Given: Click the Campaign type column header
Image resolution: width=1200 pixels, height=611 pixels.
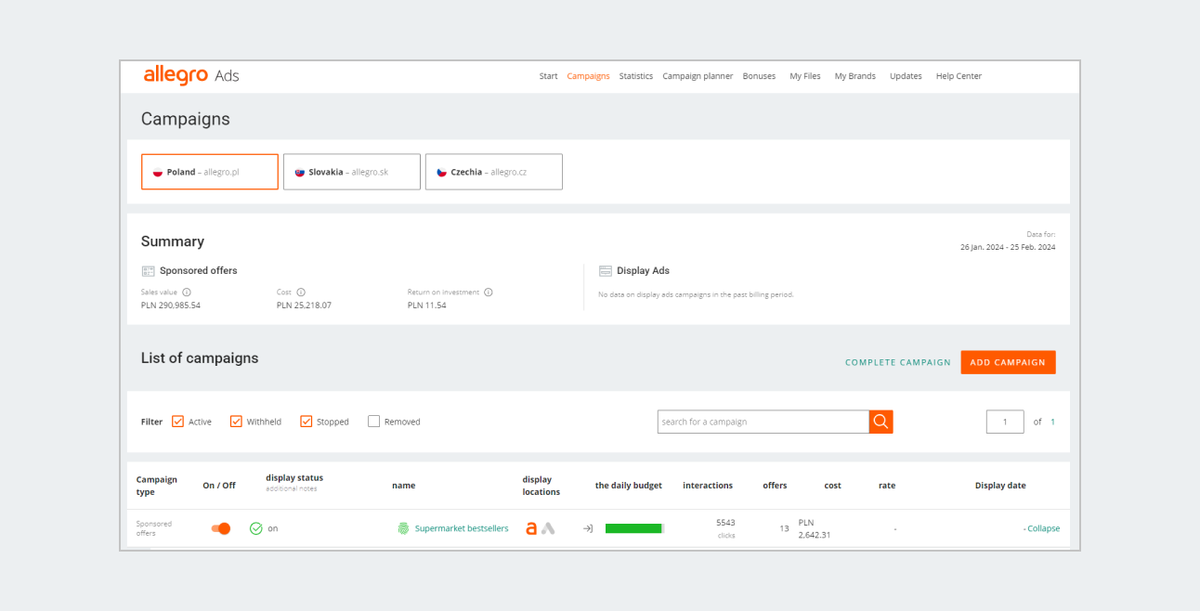Looking at the screenshot, I should (x=157, y=485).
